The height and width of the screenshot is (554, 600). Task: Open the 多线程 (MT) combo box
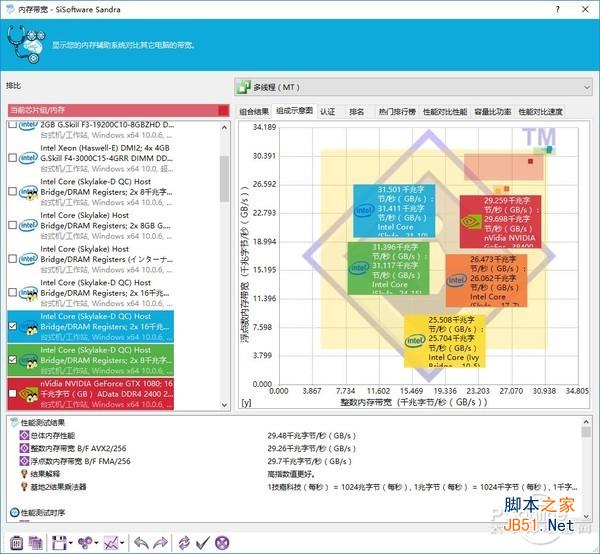413,87
